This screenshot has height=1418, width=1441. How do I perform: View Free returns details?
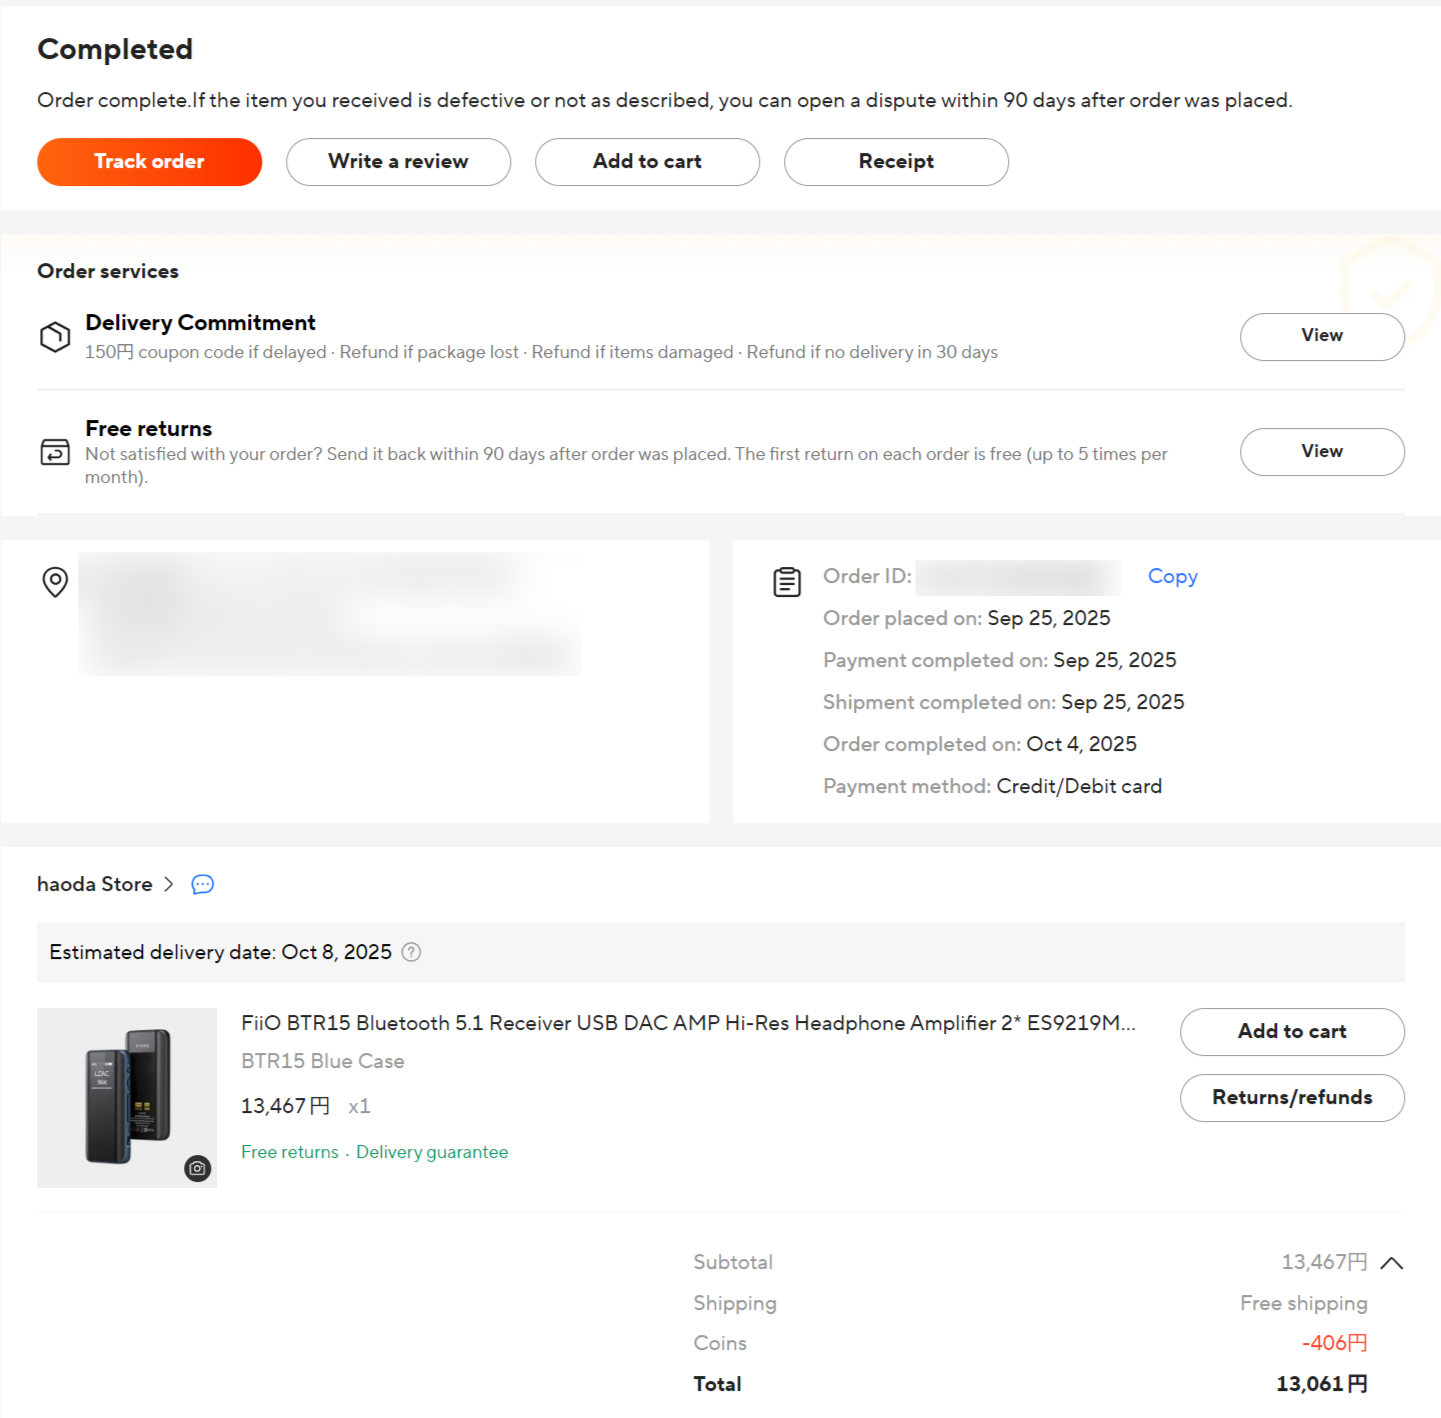[x=1321, y=452]
